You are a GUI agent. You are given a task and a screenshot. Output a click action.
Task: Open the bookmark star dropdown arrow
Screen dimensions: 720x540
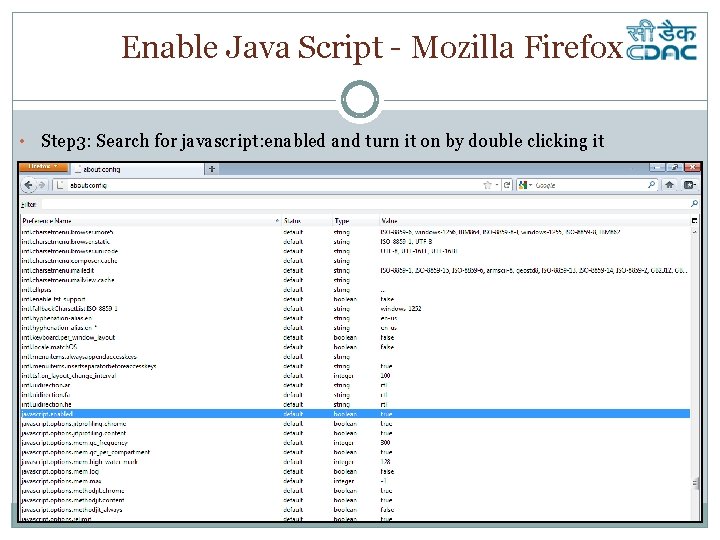click(x=497, y=185)
